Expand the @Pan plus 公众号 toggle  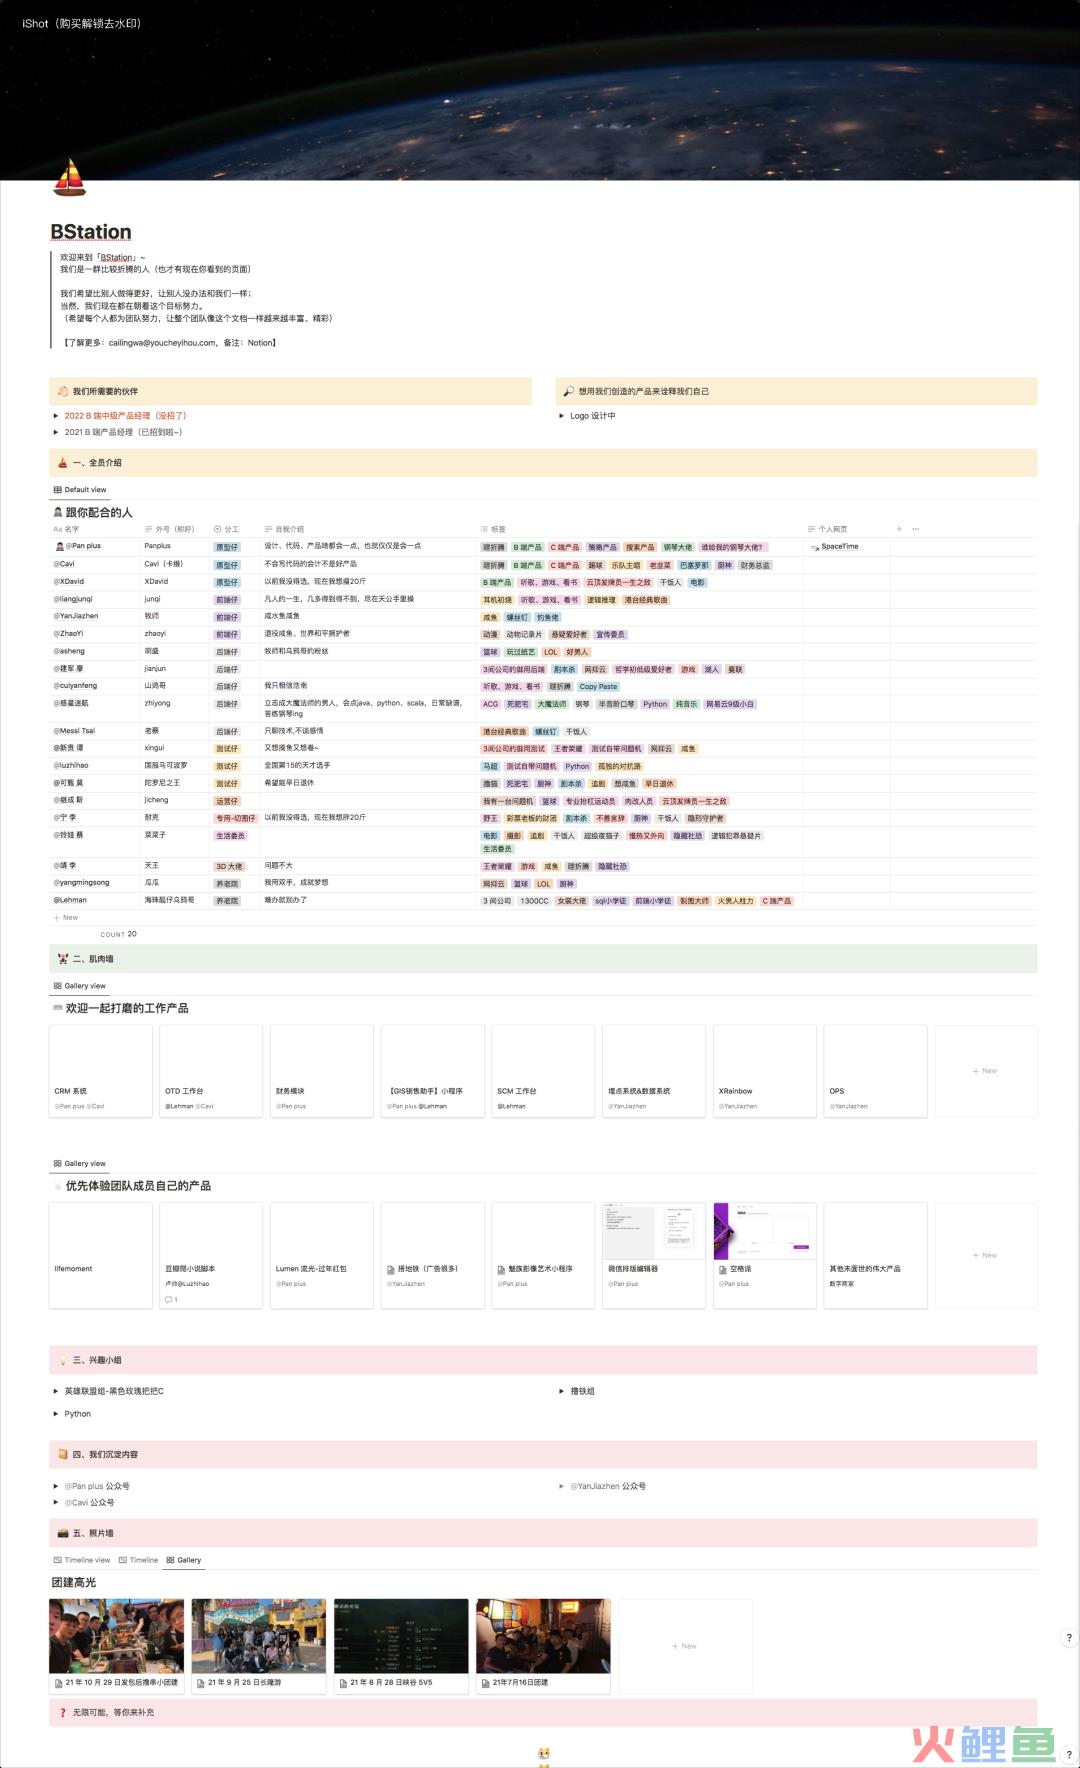tap(56, 1486)
